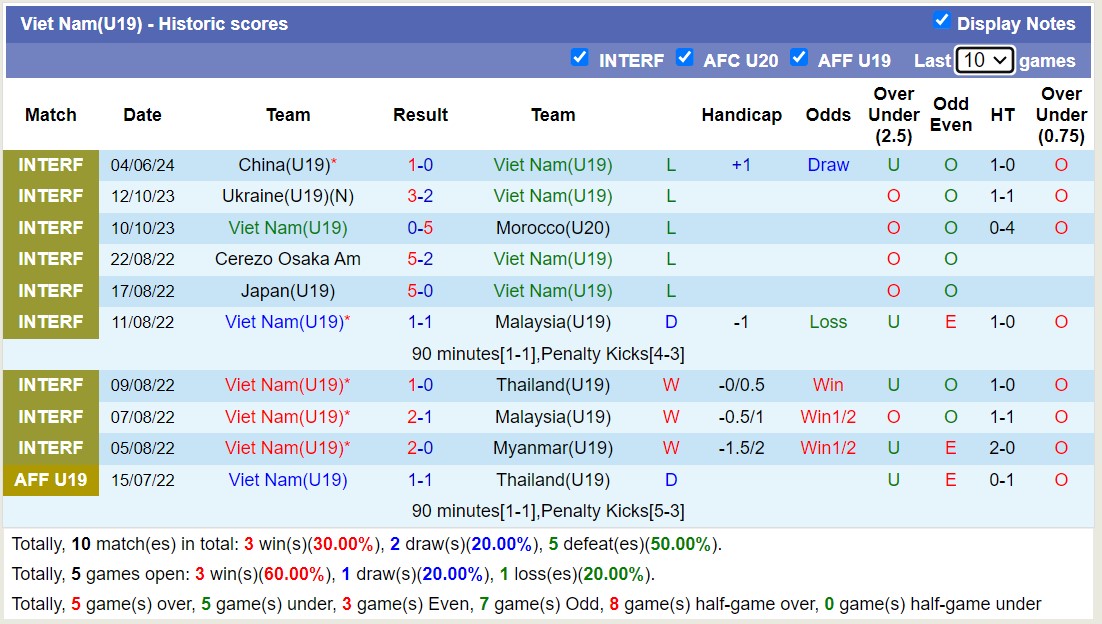Click the Handicap column header
Viewport: 1102px width, 624px height.
click(x=741, y=115)
